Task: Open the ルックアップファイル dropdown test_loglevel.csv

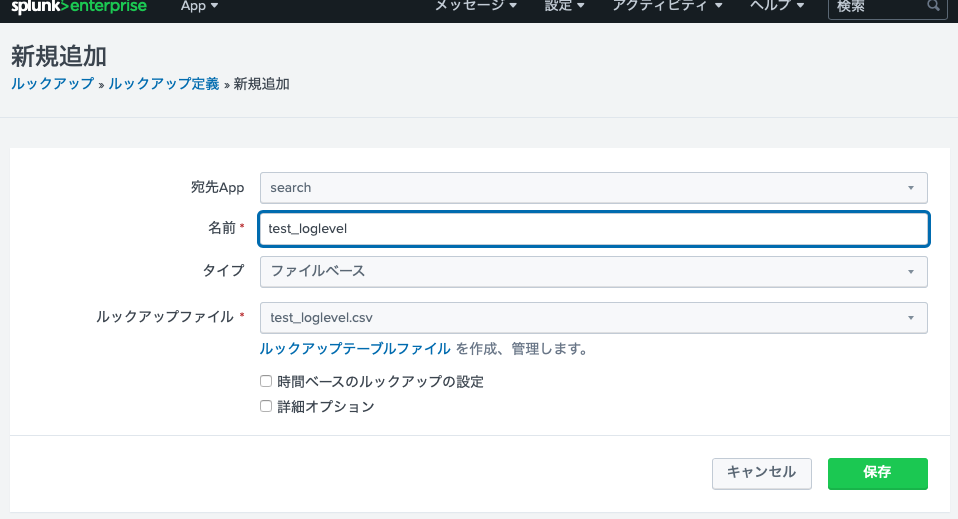Action: (594, 318)
